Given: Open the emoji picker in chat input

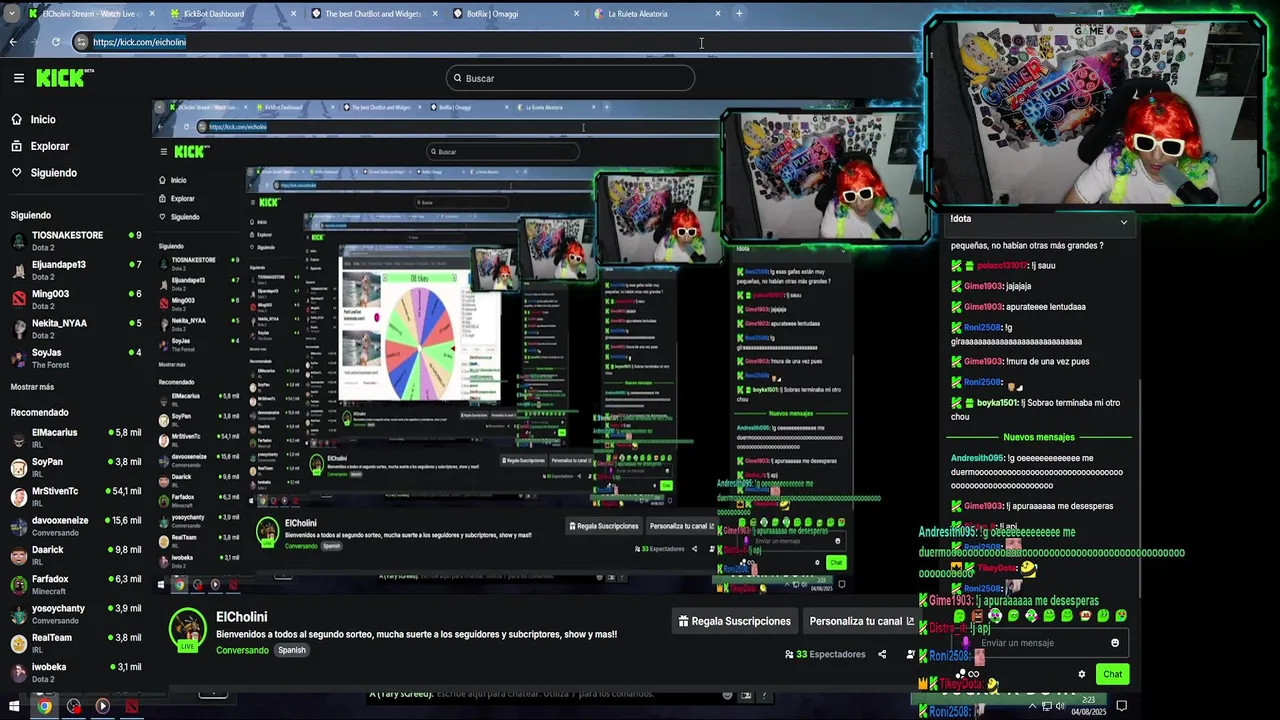Looking at the screenshot, I should pos(1115,643).
